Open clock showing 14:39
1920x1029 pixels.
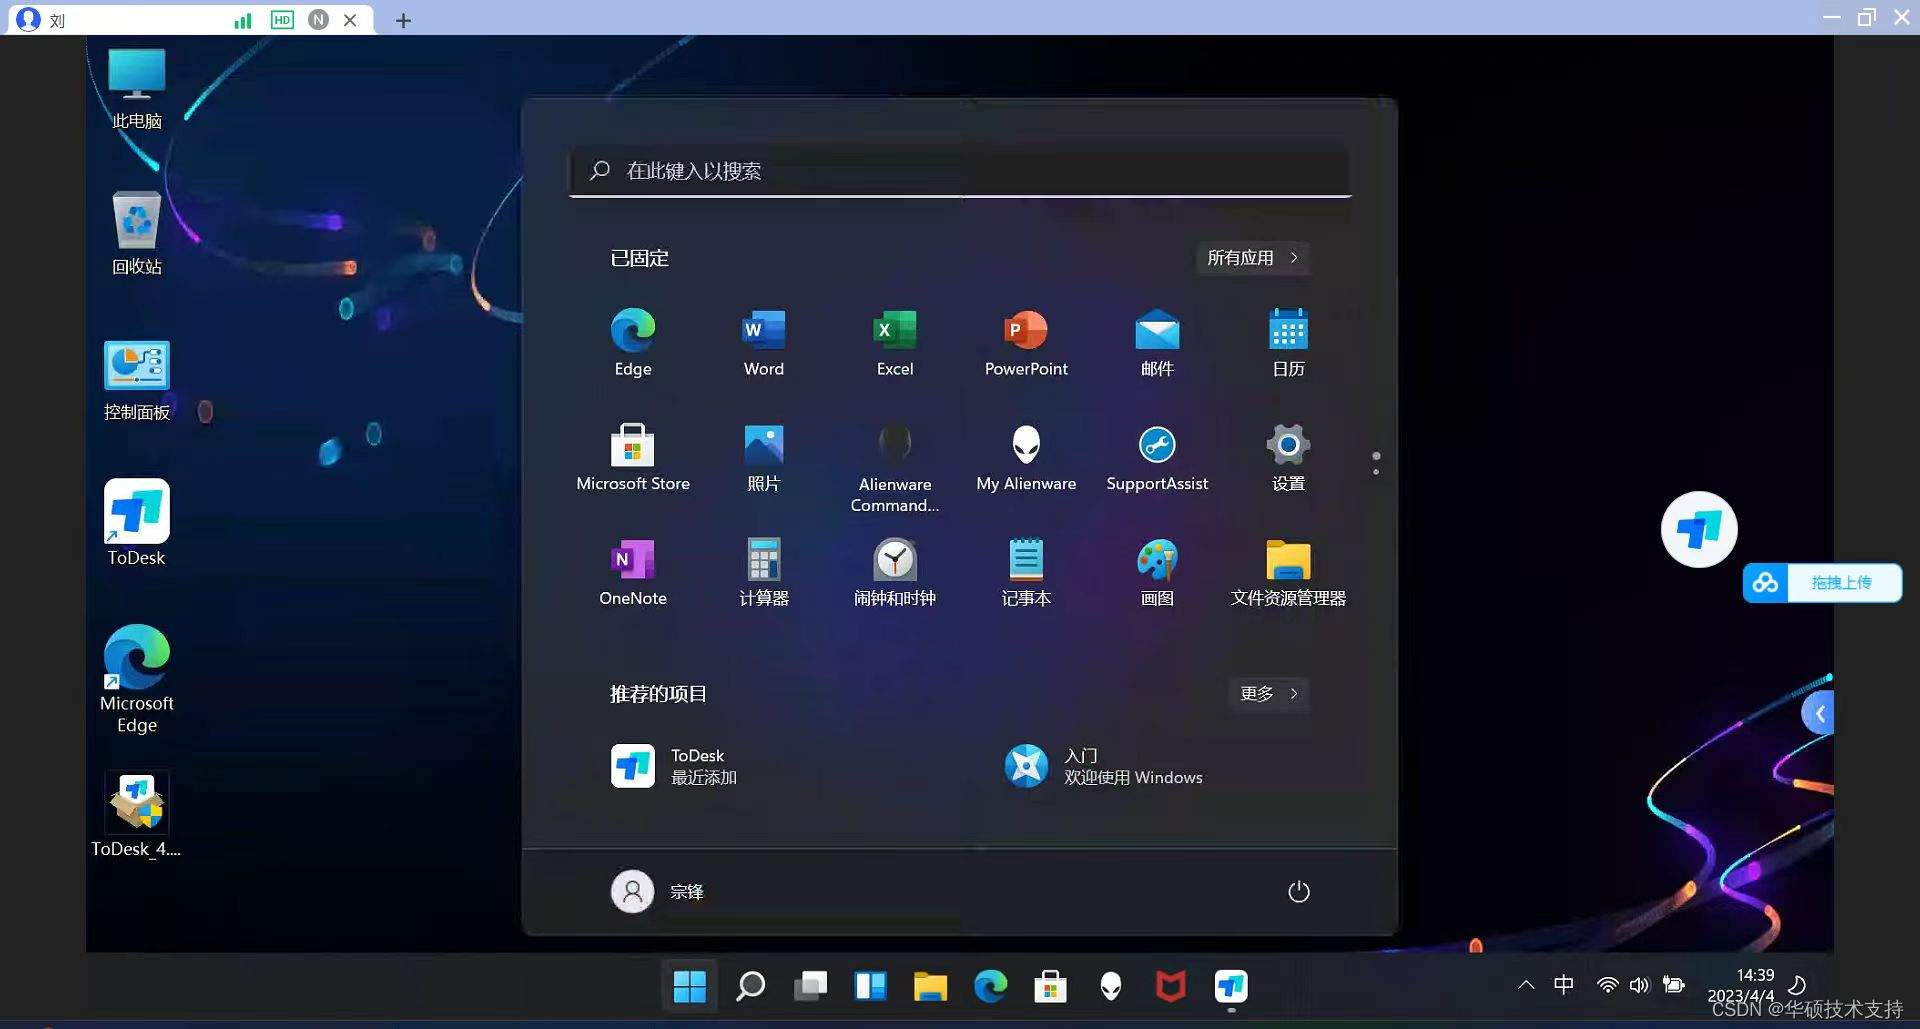point(1755,975)
